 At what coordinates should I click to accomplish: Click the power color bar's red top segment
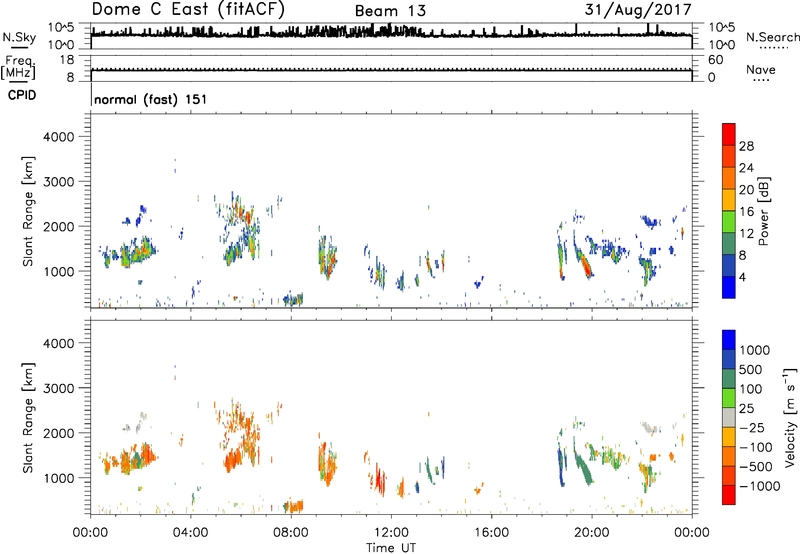729,134
